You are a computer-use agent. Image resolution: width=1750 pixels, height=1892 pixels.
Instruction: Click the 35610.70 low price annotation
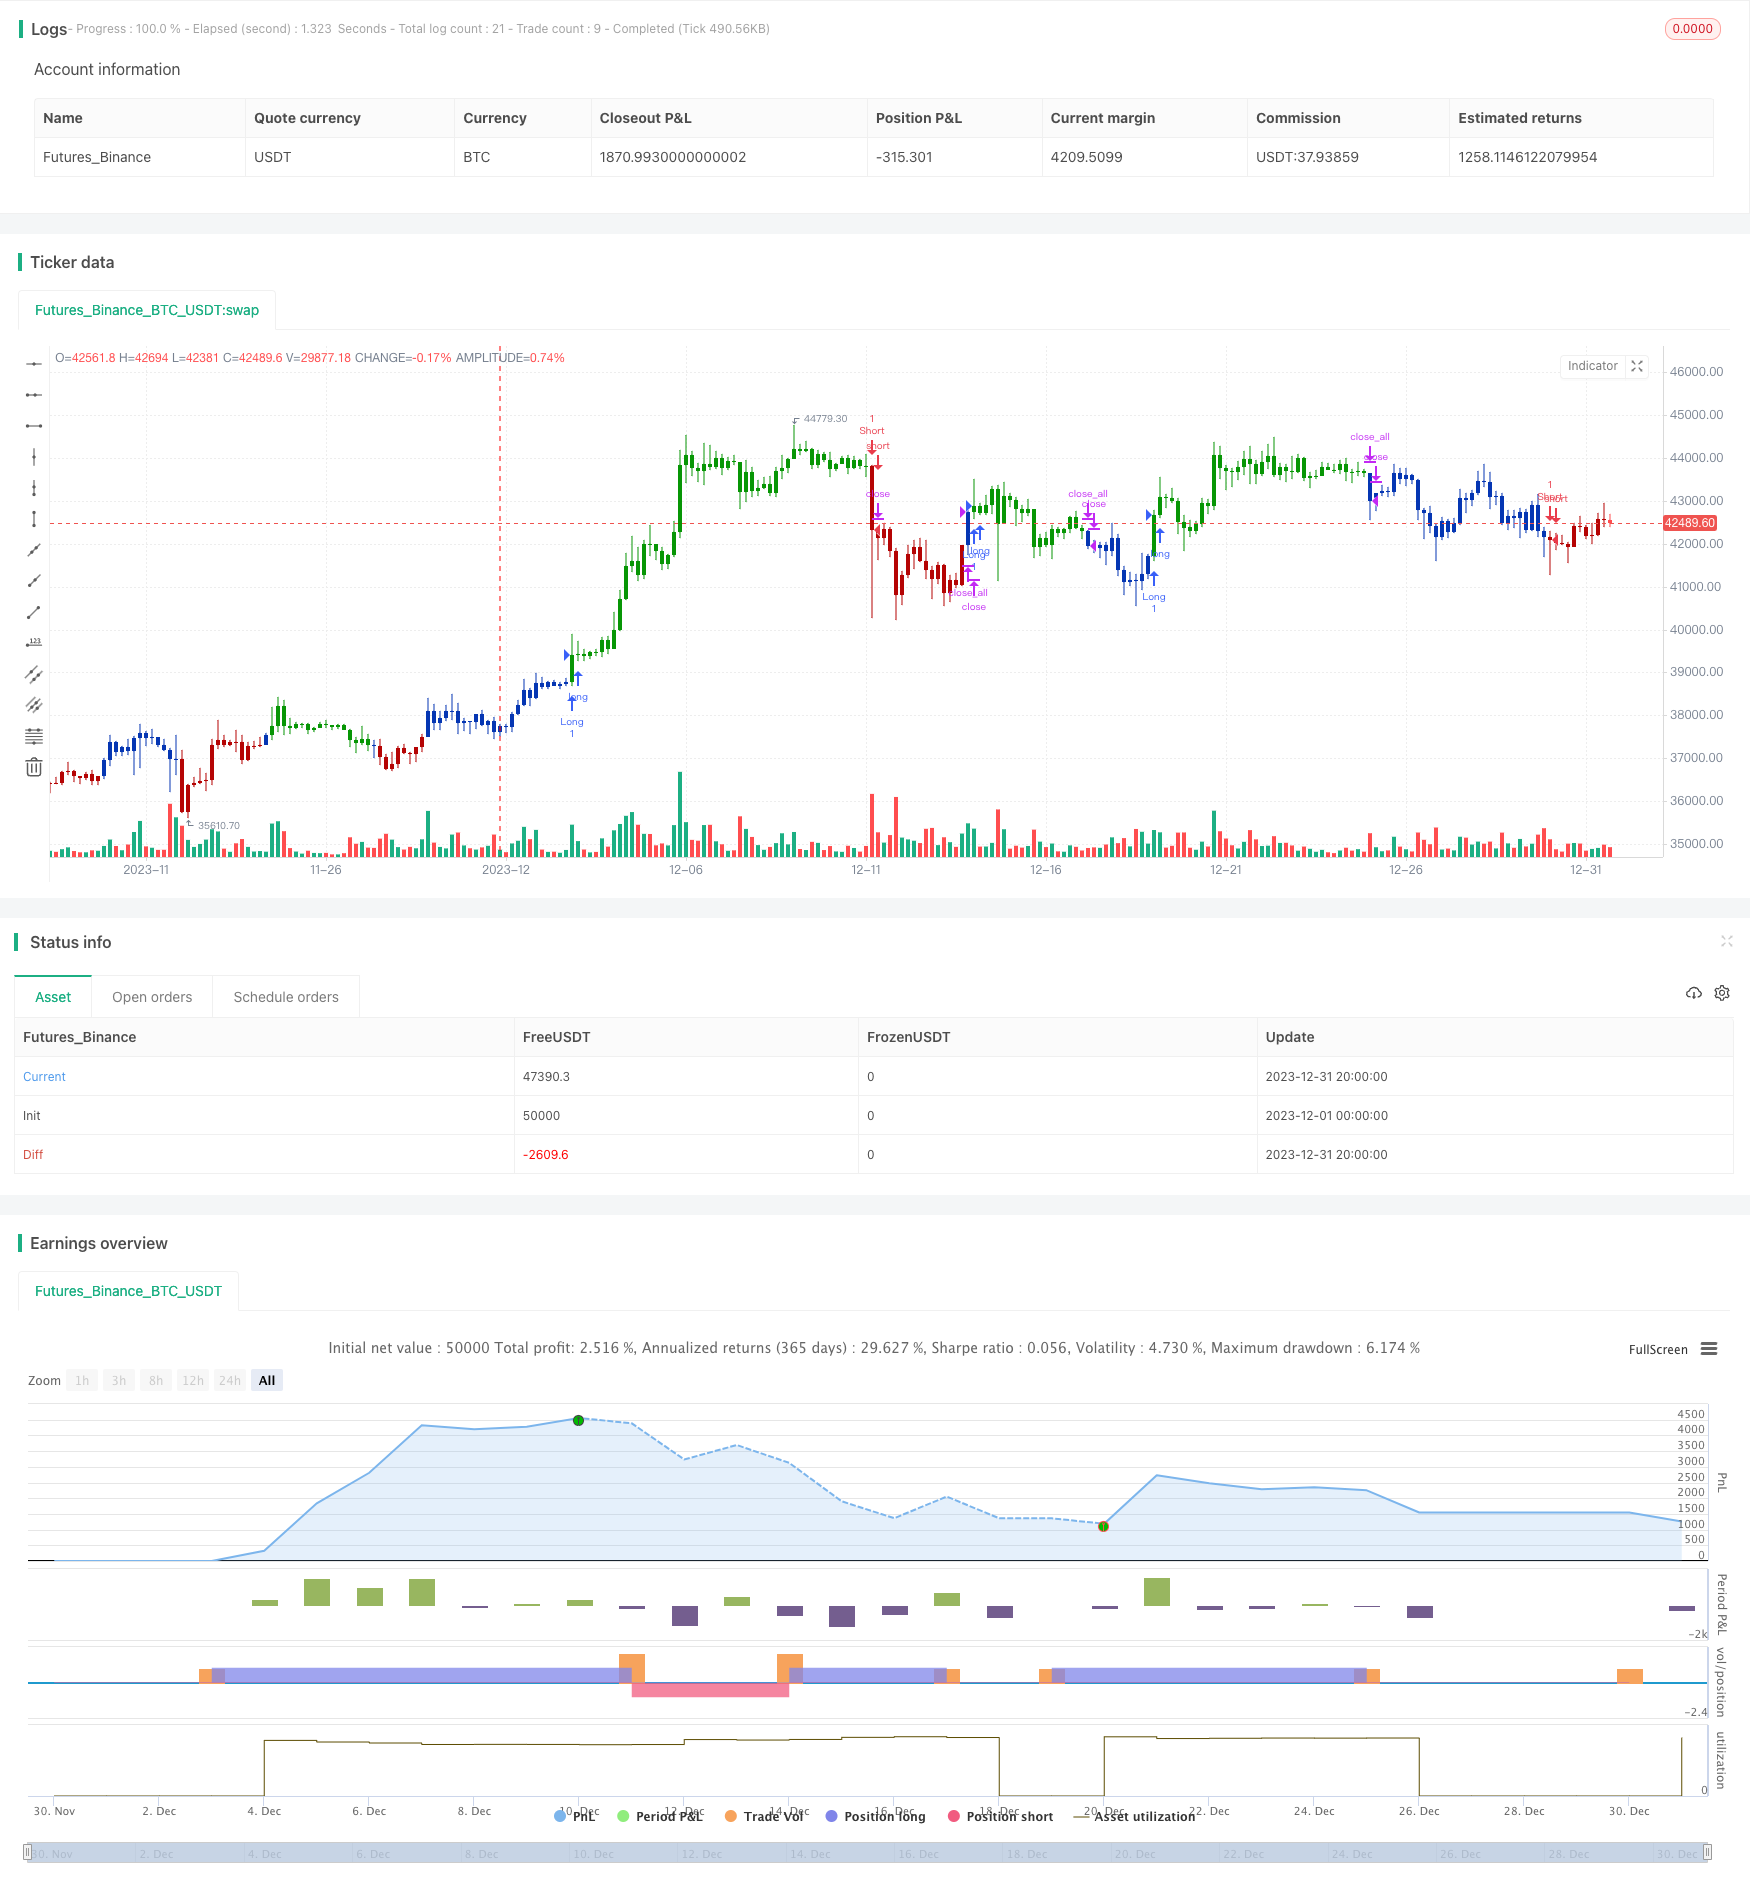tap(218, 826)
